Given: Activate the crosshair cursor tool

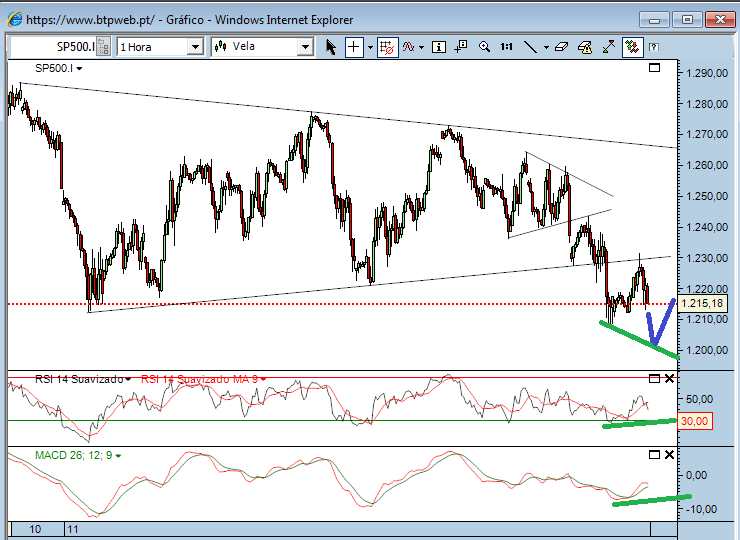Looking at the screenshot, I should pyautogui.click(x=354, y=47).
